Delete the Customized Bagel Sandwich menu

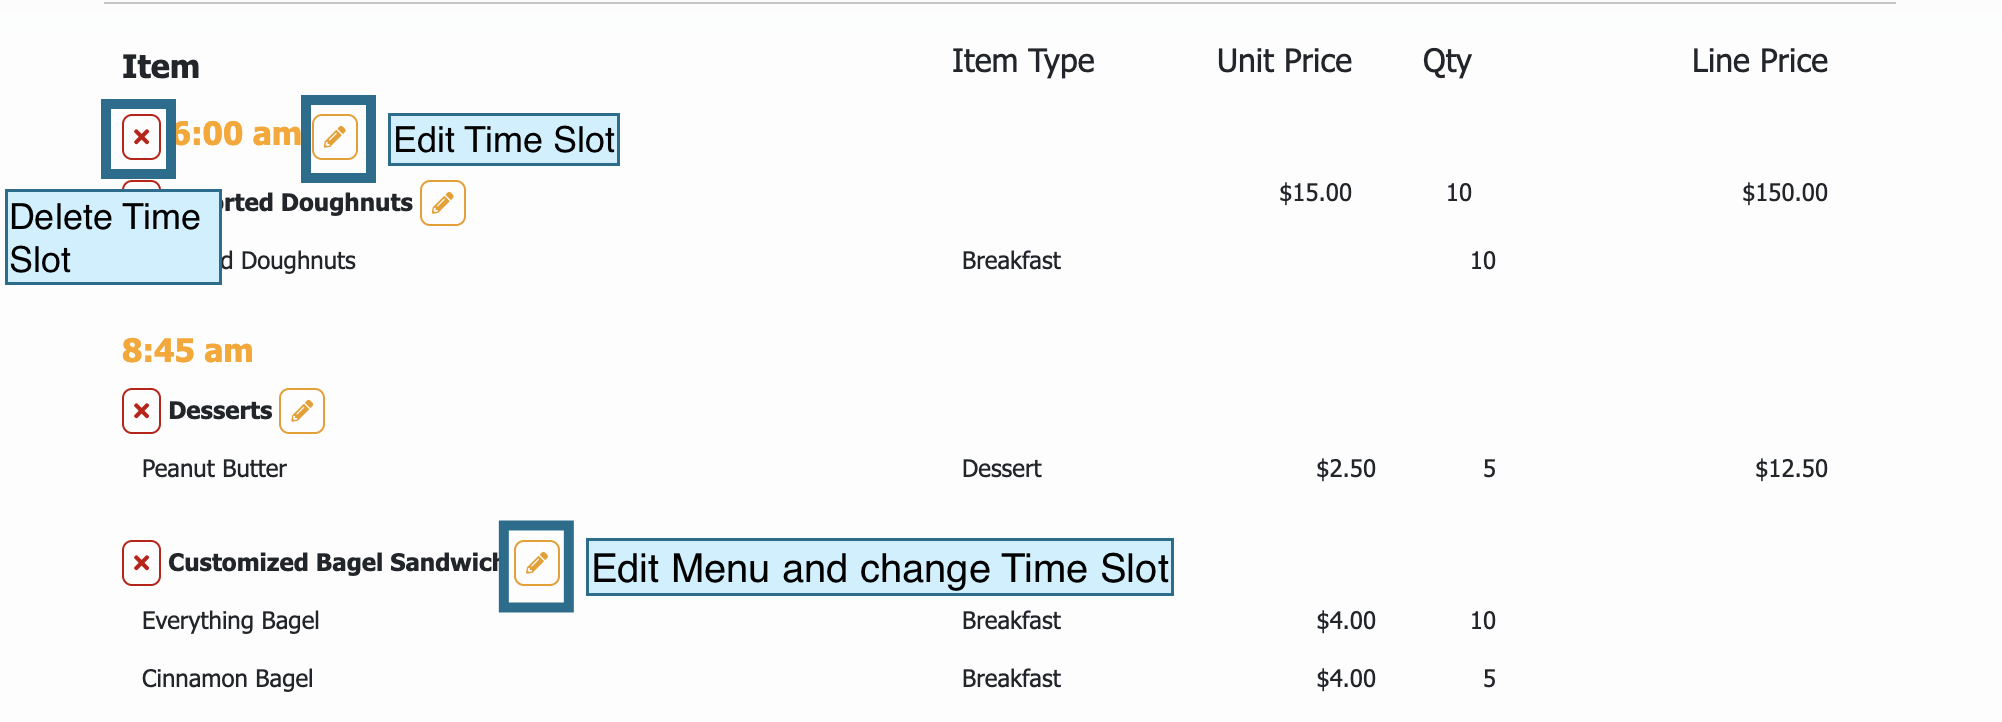141,563
